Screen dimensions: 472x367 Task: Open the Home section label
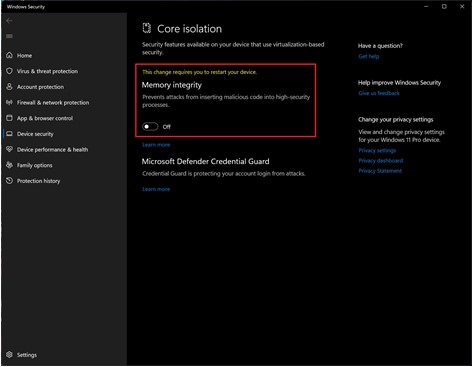pyautogui.click(x=24, y=56)
